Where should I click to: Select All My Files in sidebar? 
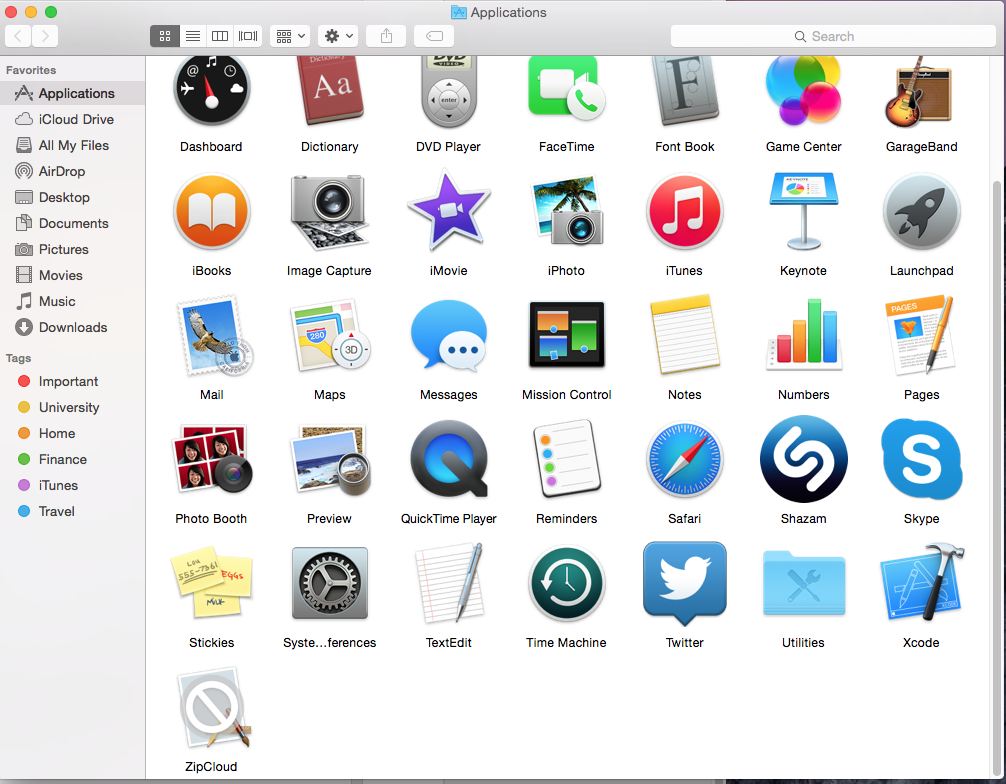pyautogui.click(x=72, y=146)
